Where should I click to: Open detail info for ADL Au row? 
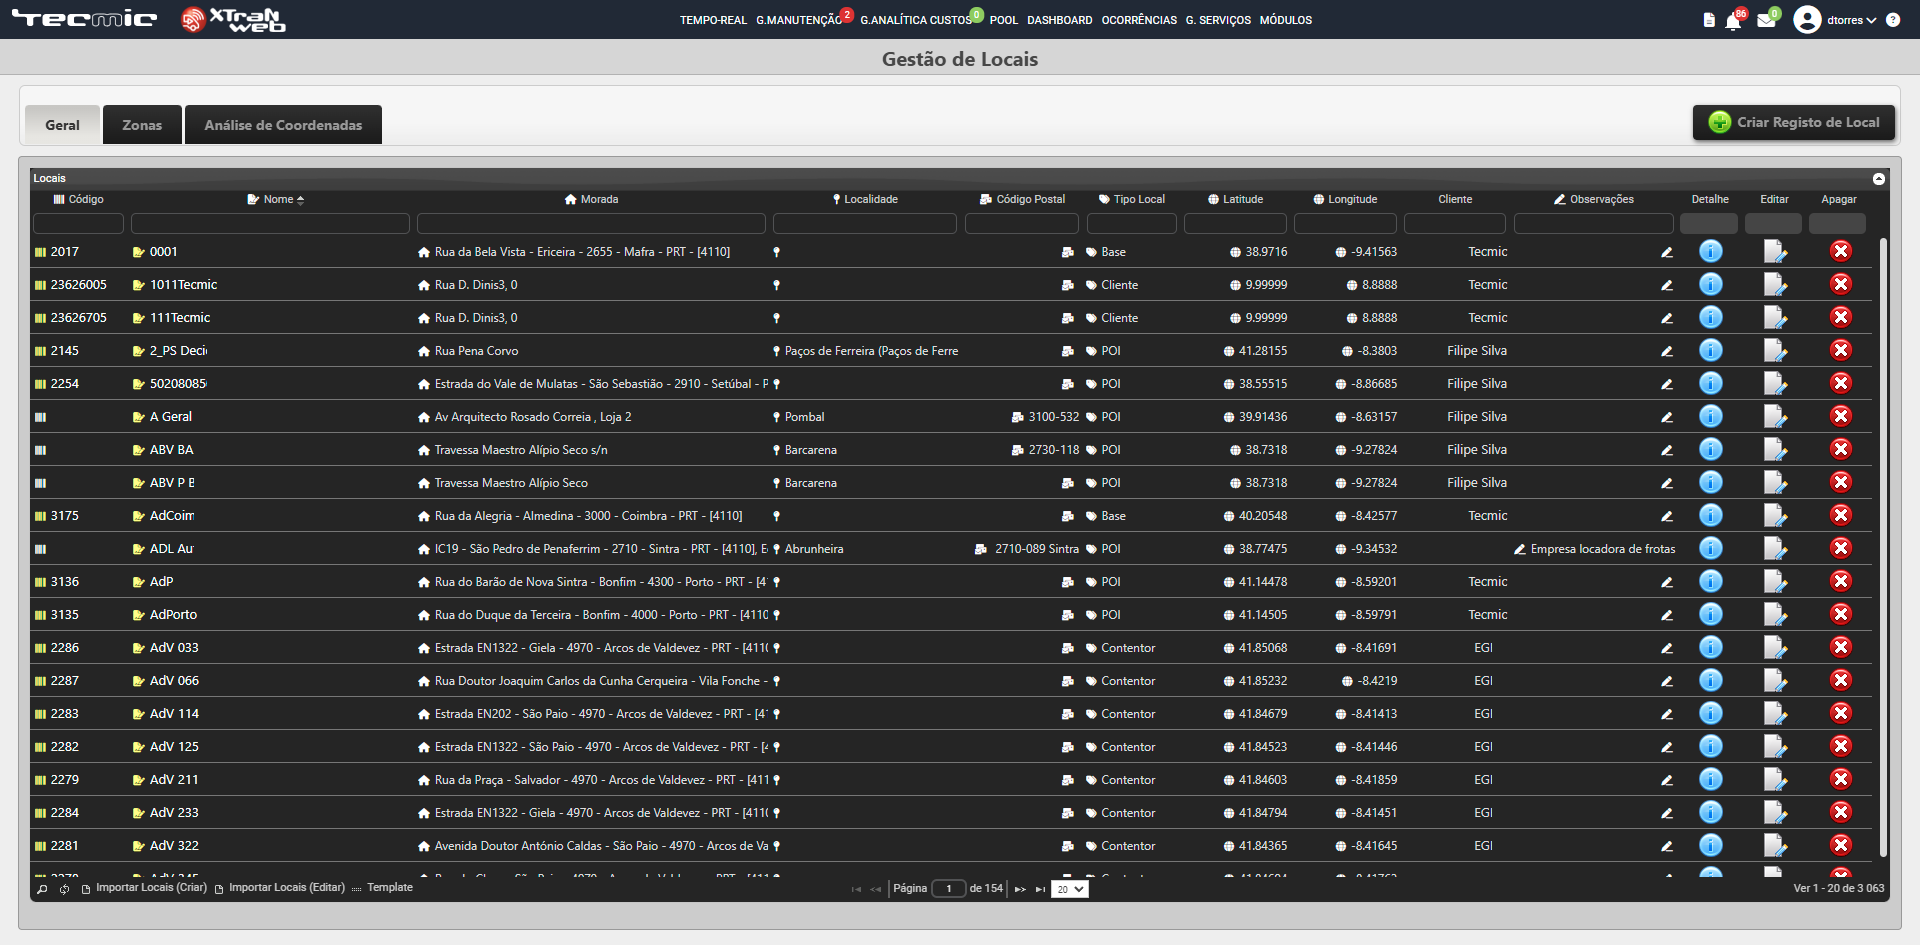[x=1711, y=548]
